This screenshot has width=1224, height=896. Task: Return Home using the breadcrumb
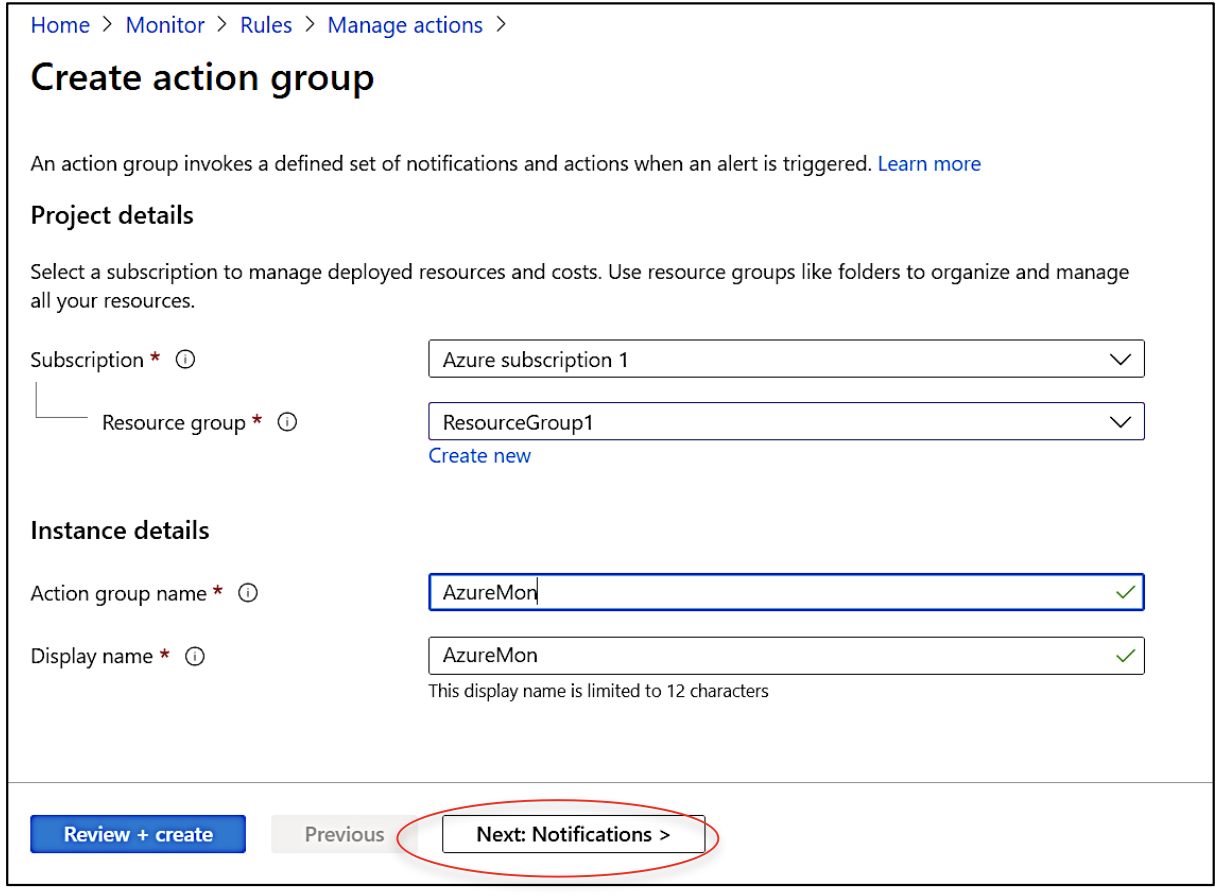(x=60, y=25)
